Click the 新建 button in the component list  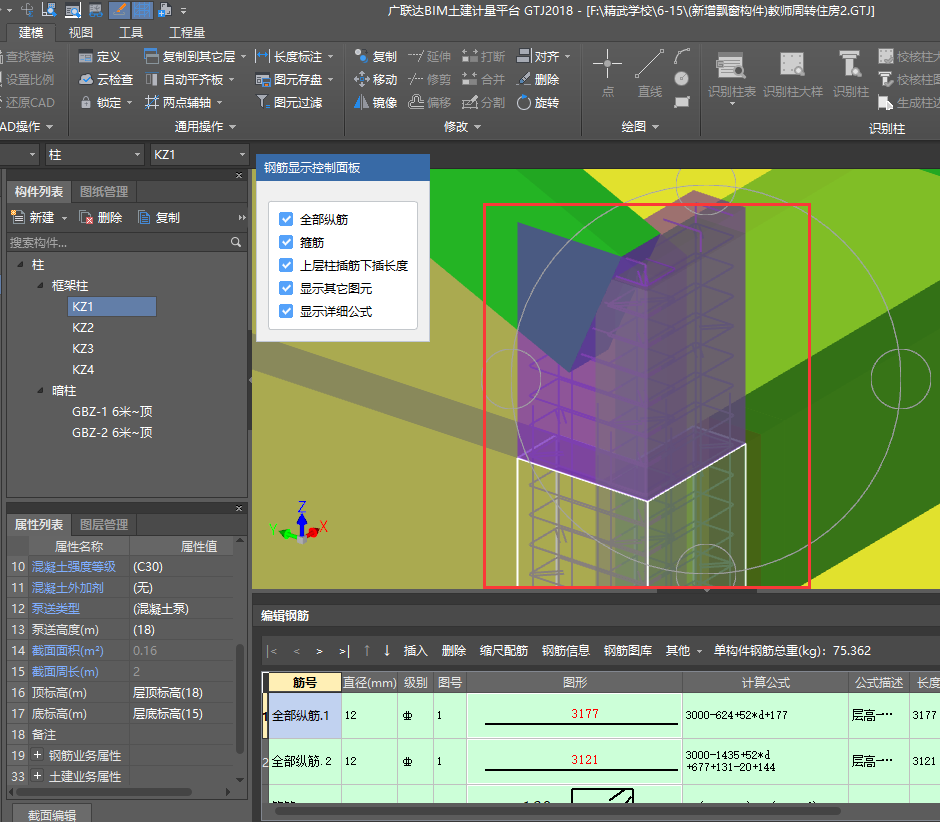34,218
